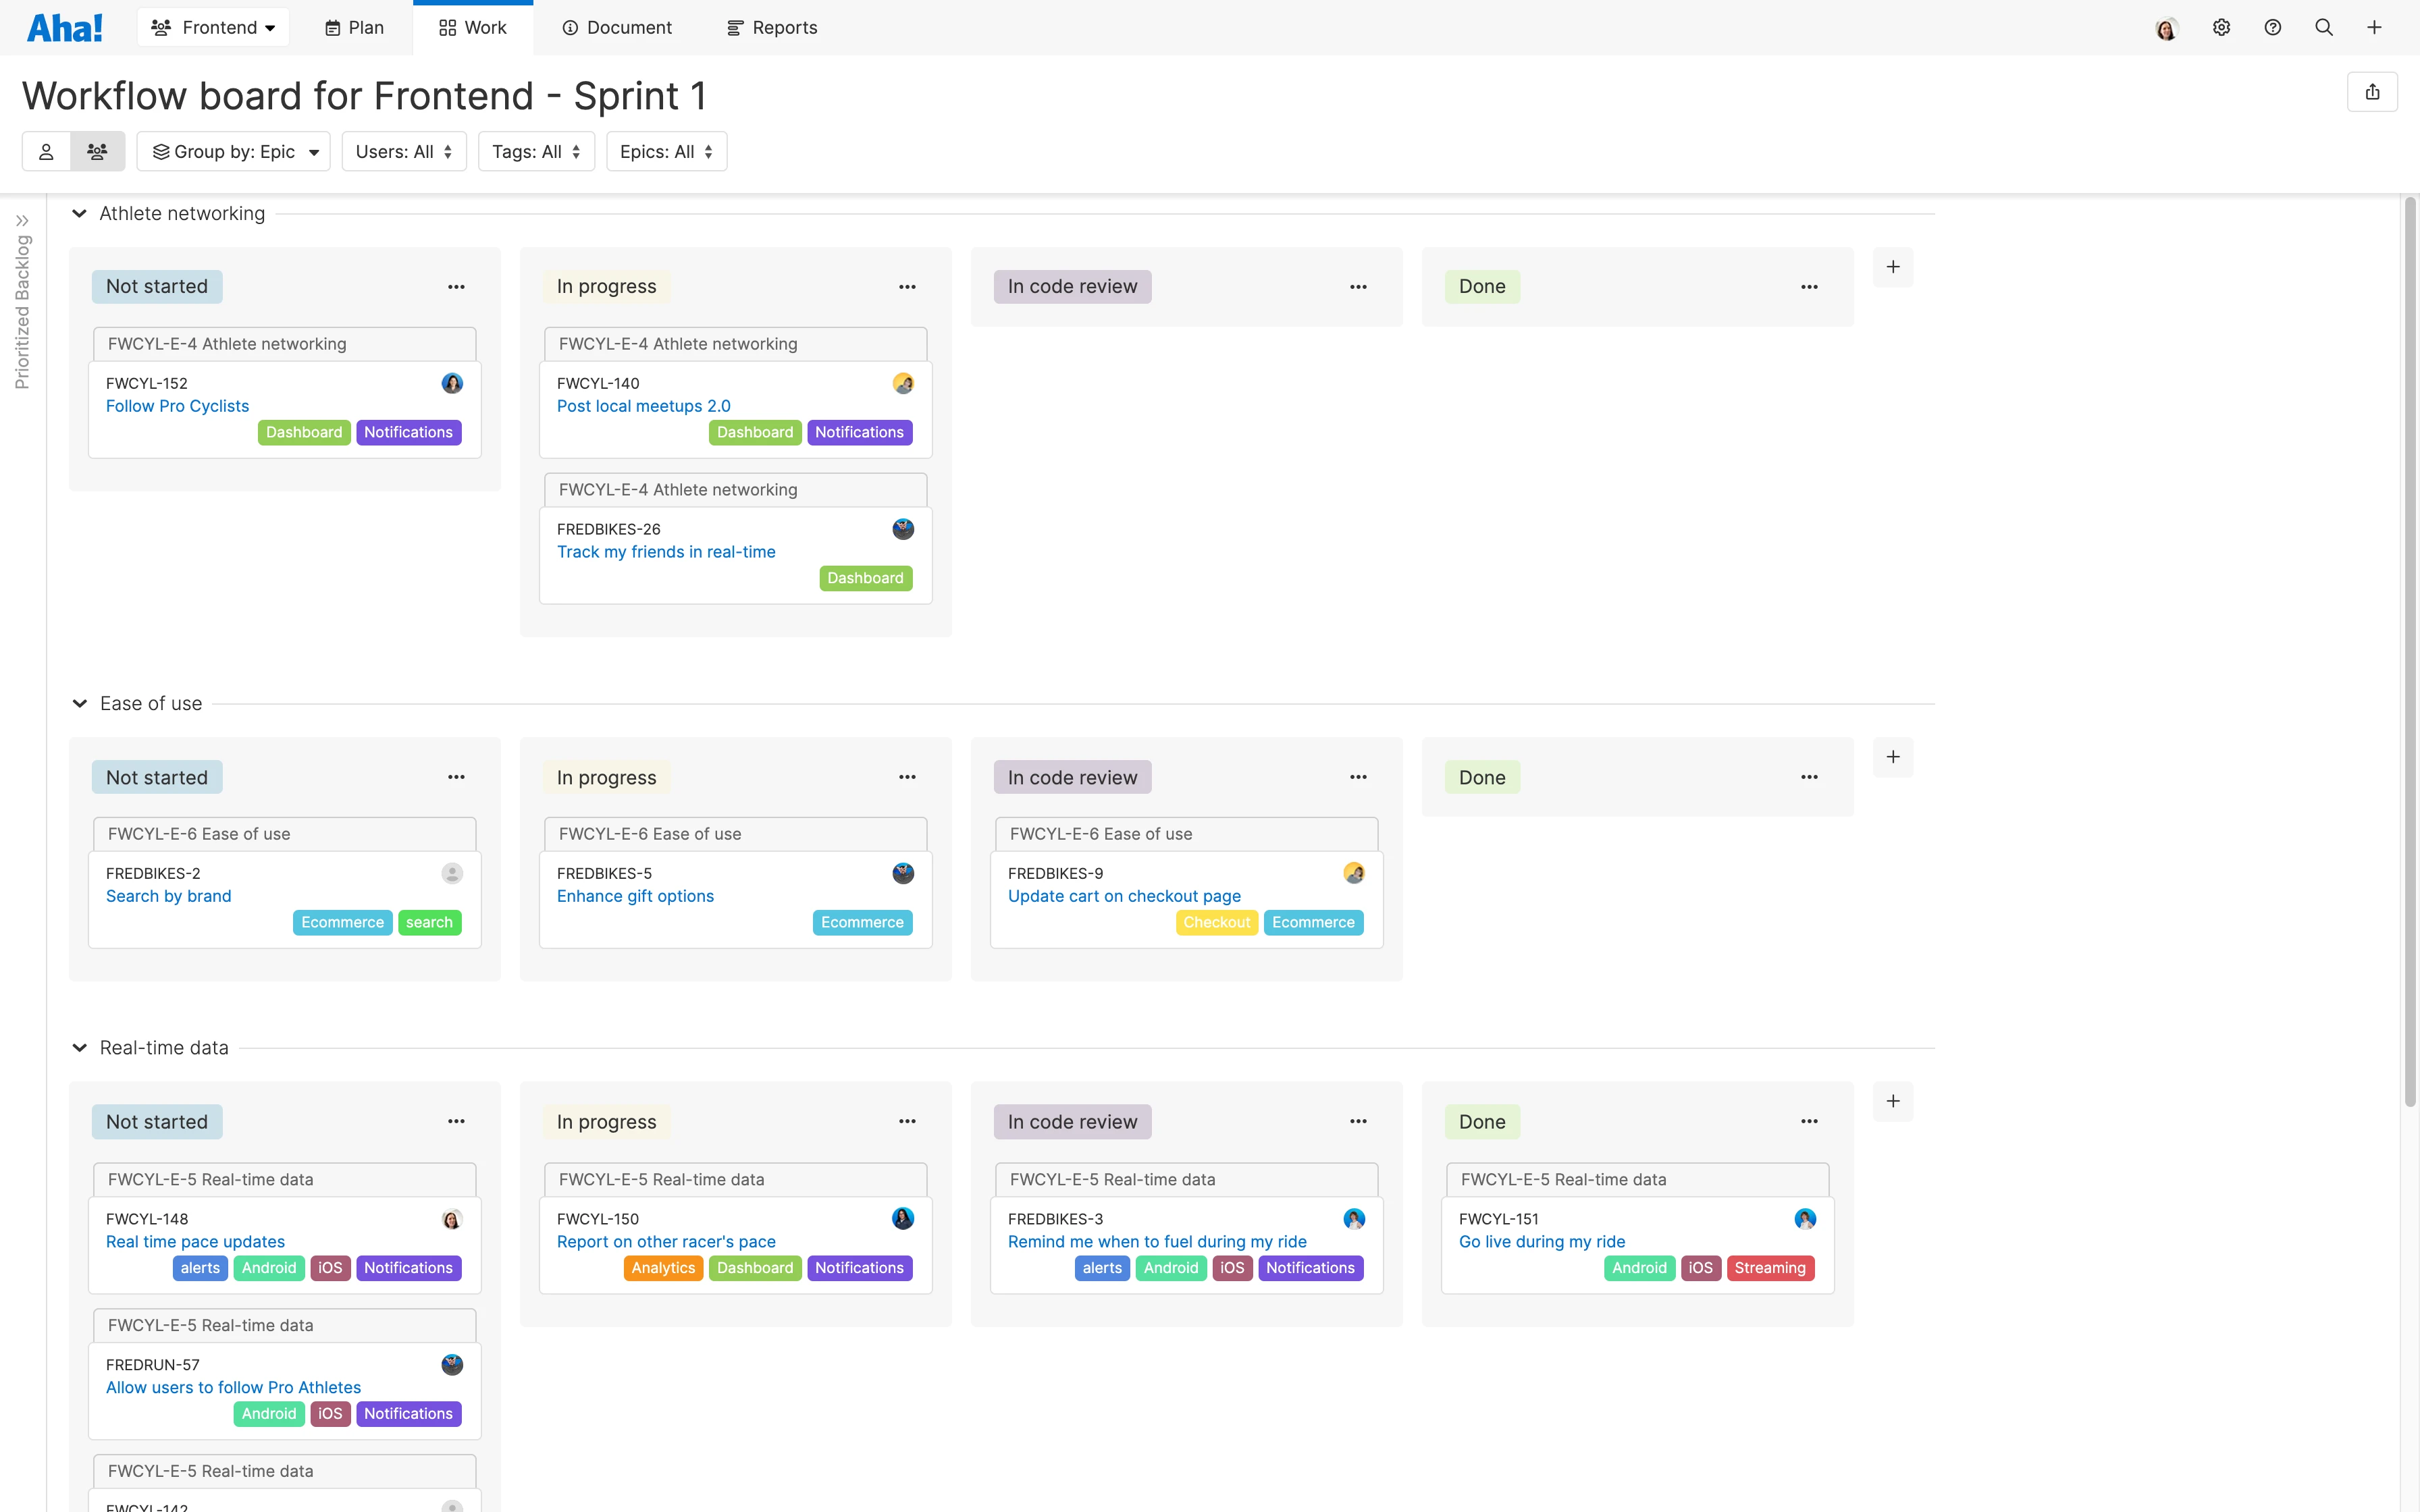
Task: Click the help question mark icon
Action: [x=2272, y=28]
